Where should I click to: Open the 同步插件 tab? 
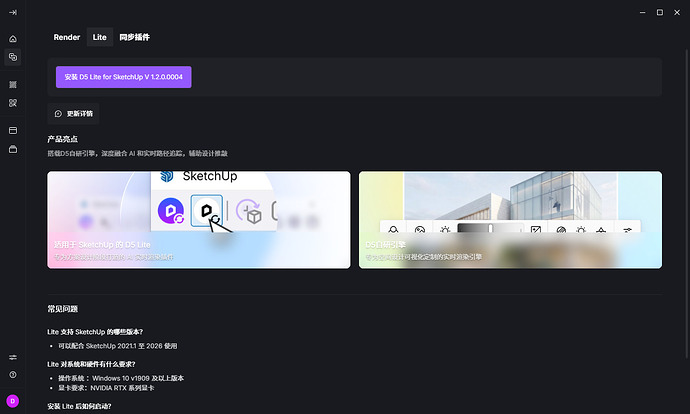[134, 37]
